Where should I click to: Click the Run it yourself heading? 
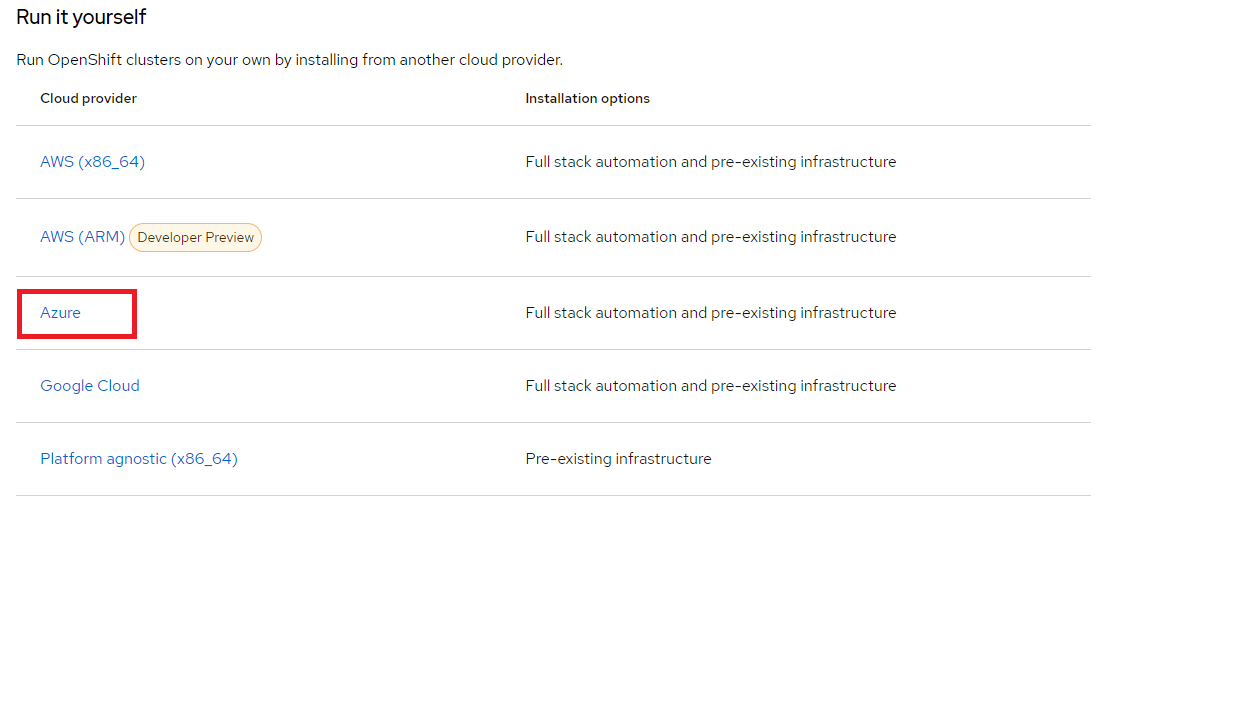[81, 17]
